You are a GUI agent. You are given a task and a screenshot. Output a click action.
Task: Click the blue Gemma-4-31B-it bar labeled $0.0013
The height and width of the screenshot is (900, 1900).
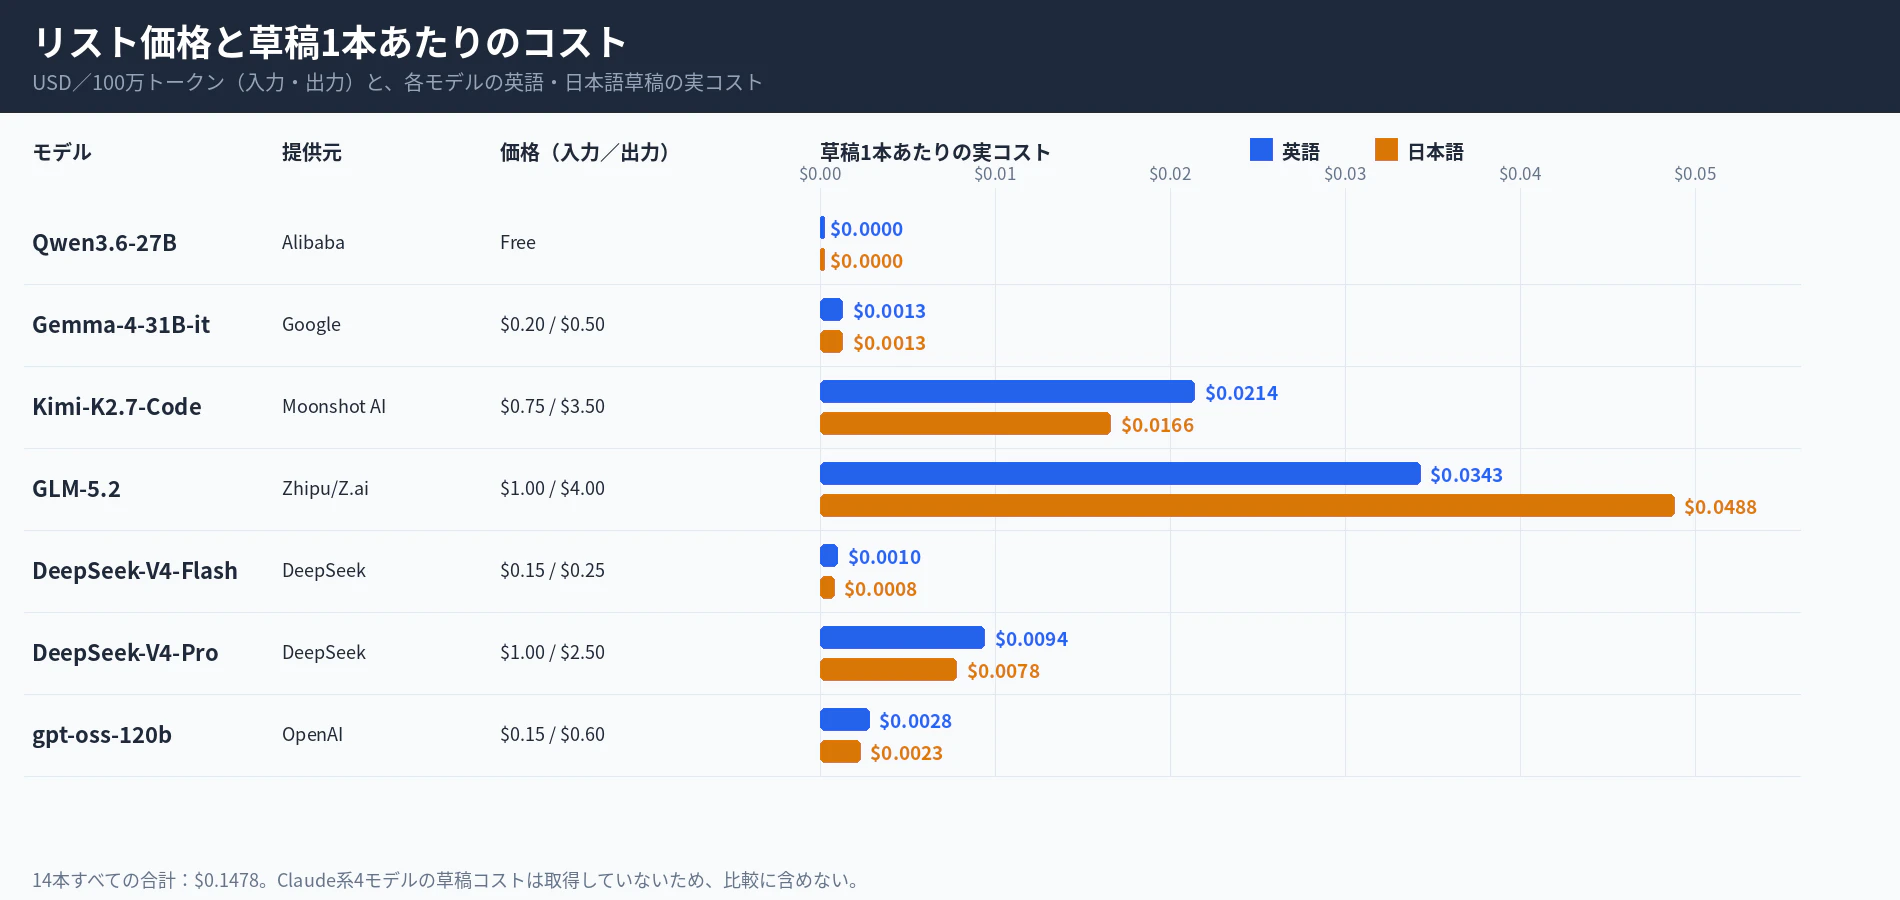[x=831, y=310]
